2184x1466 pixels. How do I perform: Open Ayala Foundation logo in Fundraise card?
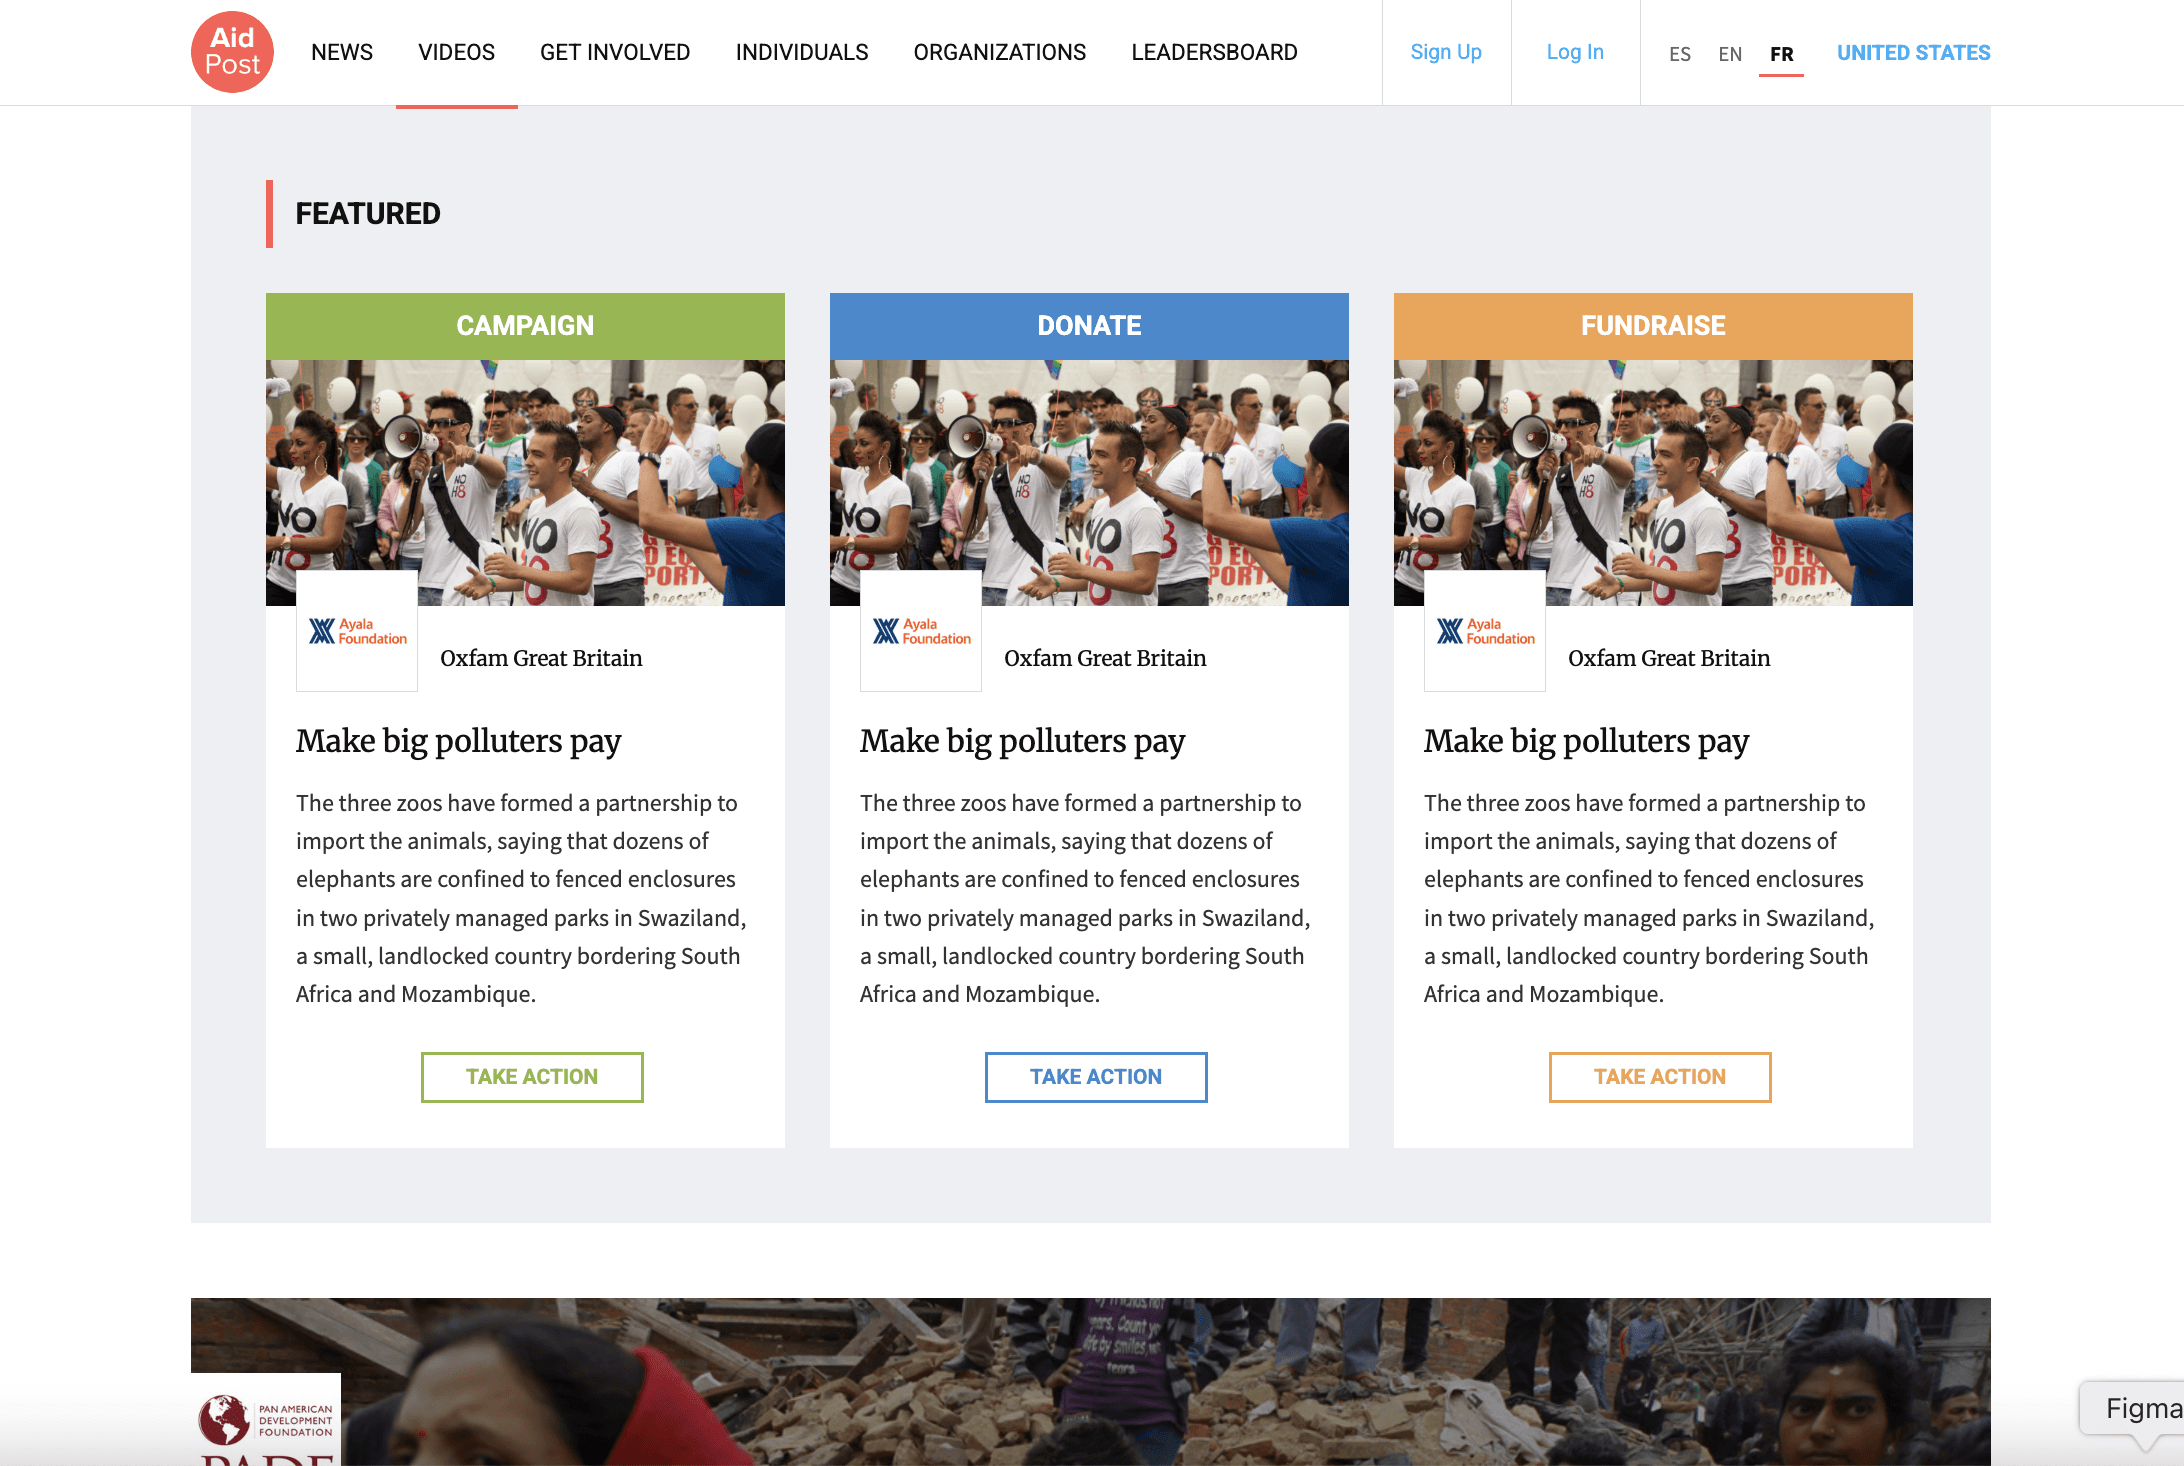coord(1485,631)
